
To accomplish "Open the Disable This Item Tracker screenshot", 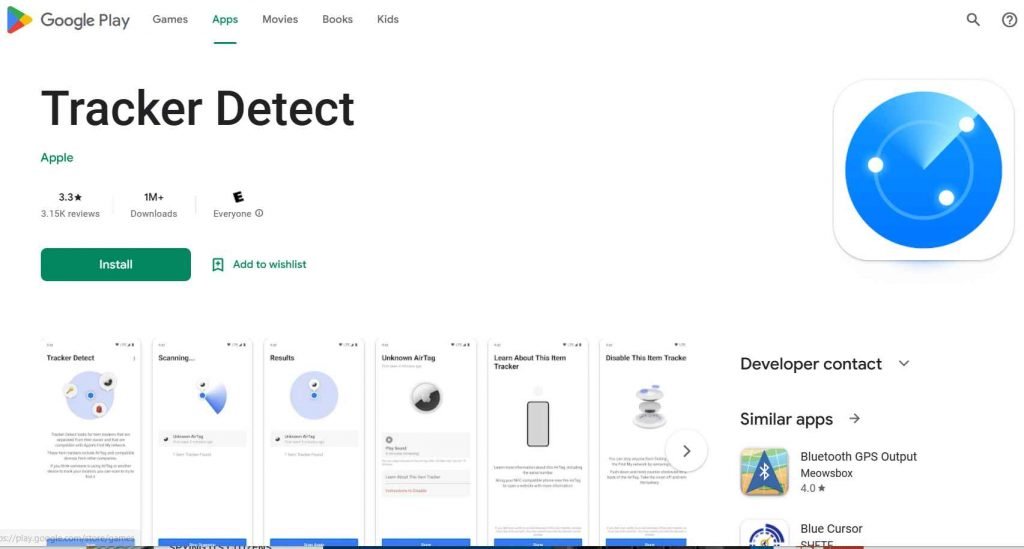I will (x=645, y=442).
